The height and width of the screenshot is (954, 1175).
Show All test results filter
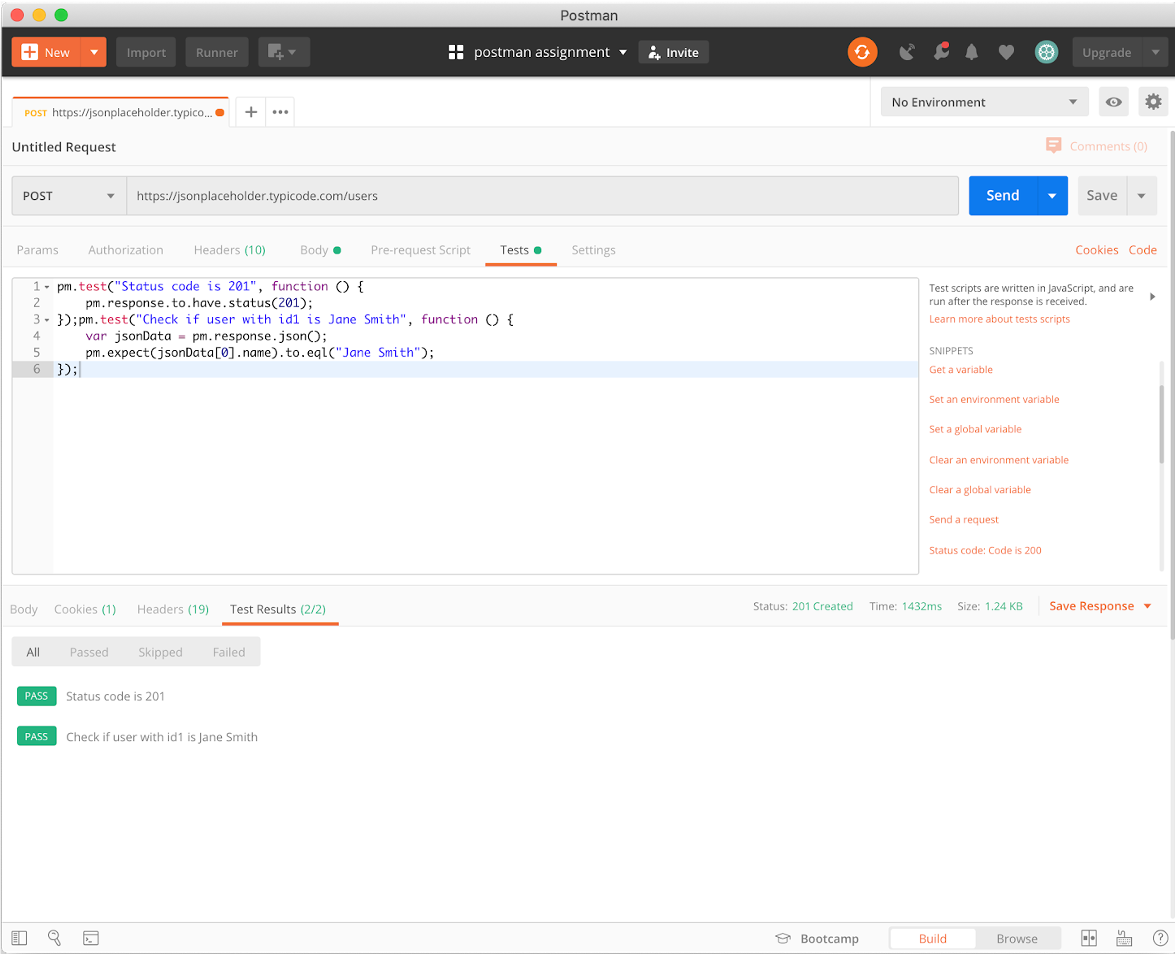[x=33, y=652]
